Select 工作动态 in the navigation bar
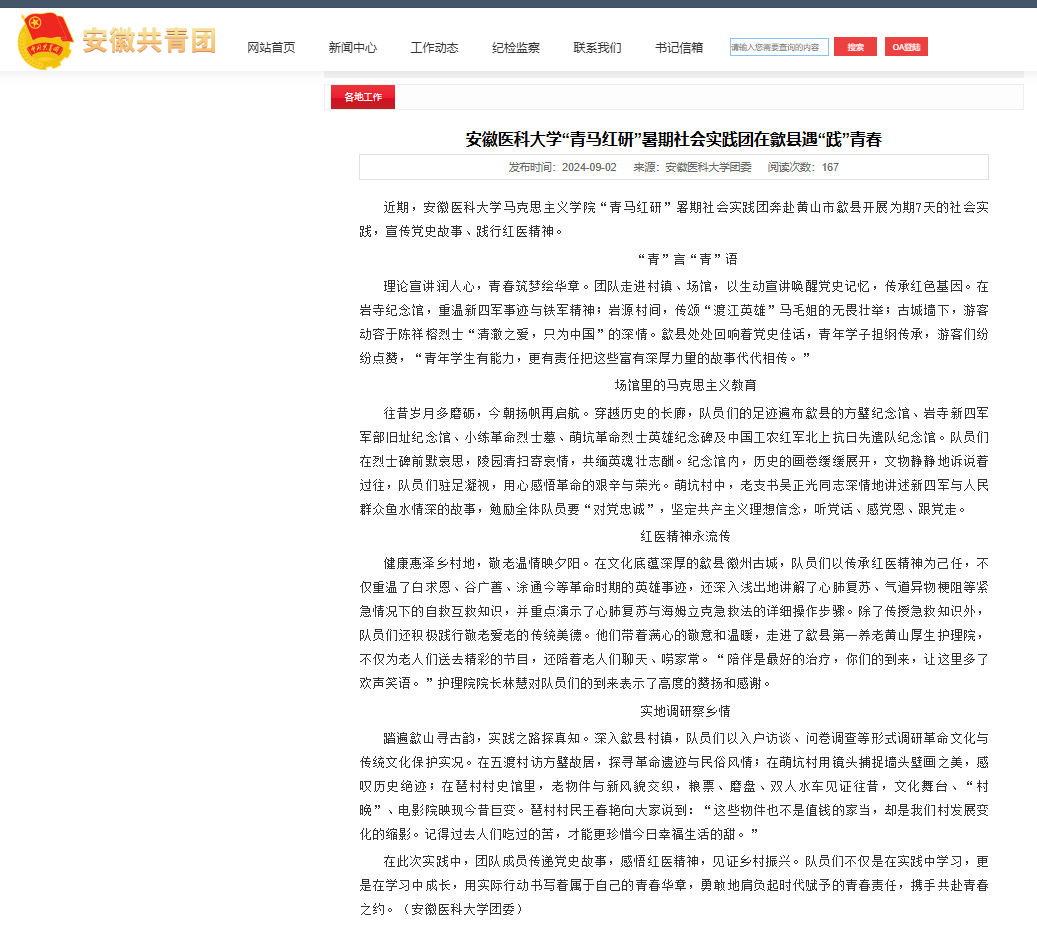Viewport: 1037px width, 932px height. coord(434,47)
